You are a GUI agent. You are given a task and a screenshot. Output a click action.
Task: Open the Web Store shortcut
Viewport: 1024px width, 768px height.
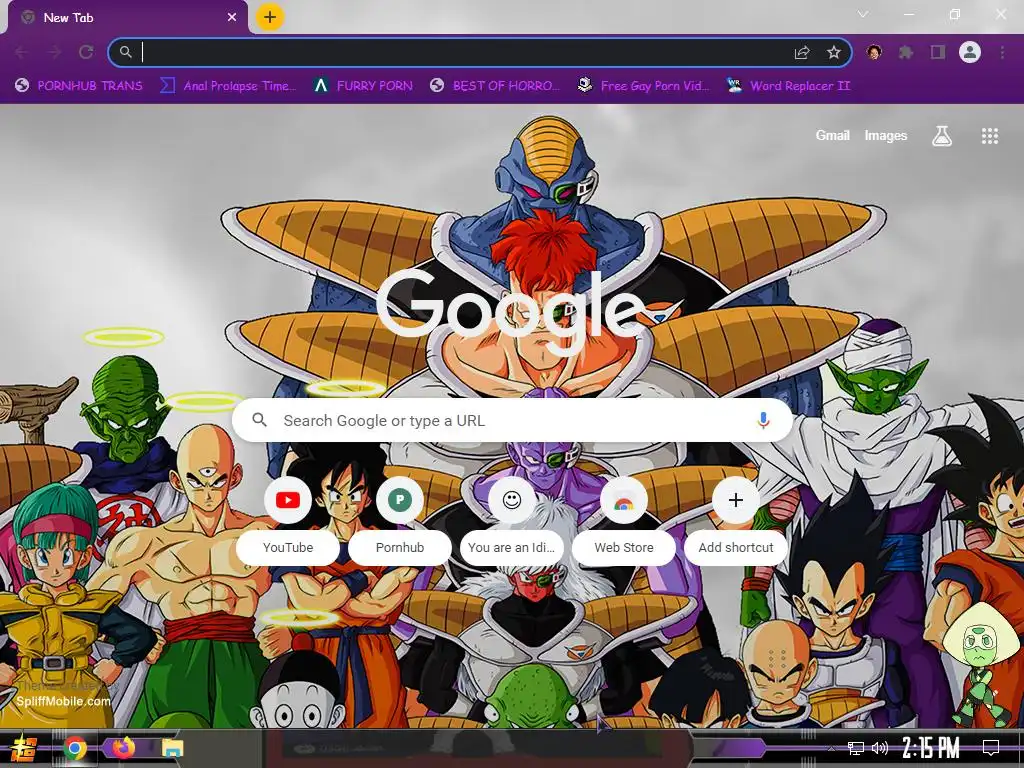(624, 519)
